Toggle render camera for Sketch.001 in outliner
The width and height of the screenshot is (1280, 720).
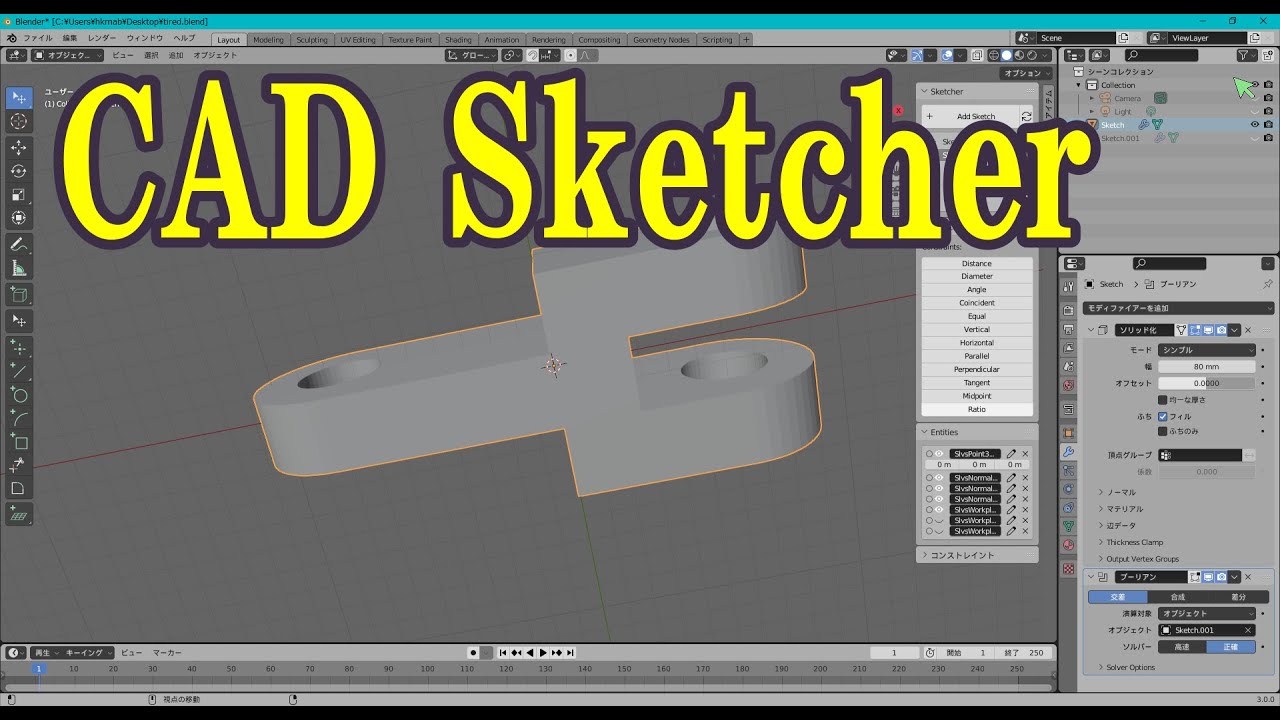point(1268,138)
